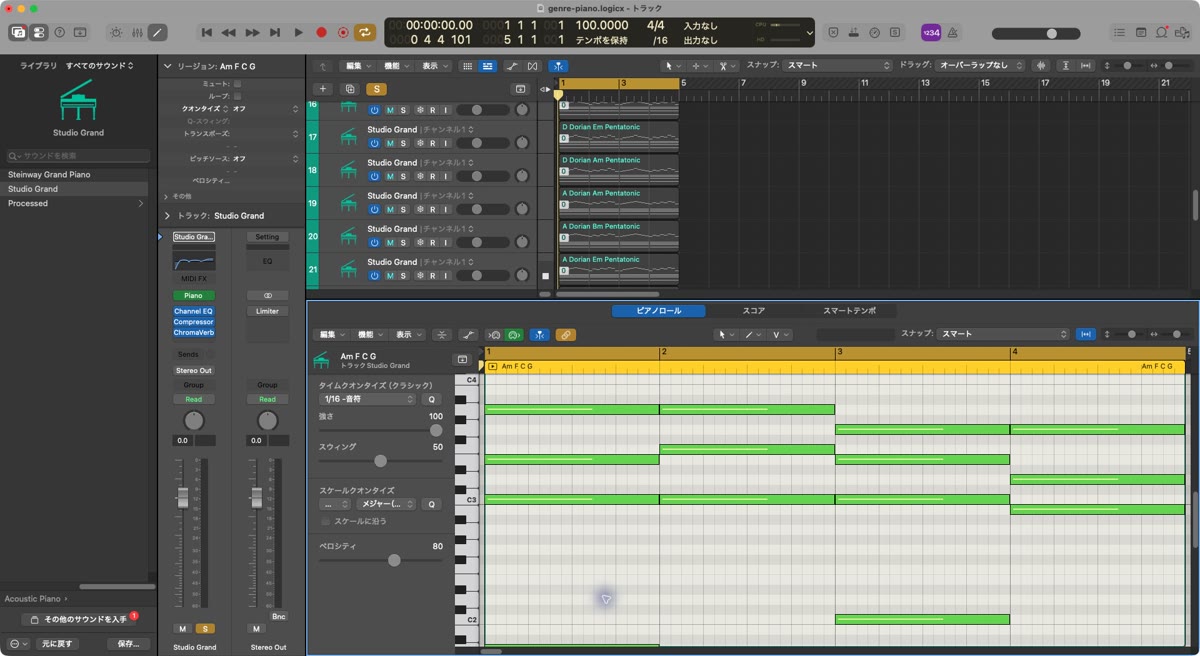The width and height of the screenshot is (1200, 656).
Task: Open the Mixer faders icon
Action: [x=137, y=32]
